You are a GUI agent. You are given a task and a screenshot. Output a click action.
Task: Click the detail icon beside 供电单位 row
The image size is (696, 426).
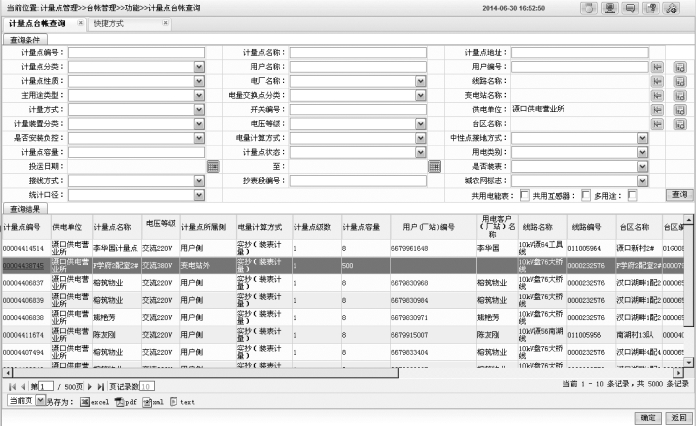click(x=680, y=110)
